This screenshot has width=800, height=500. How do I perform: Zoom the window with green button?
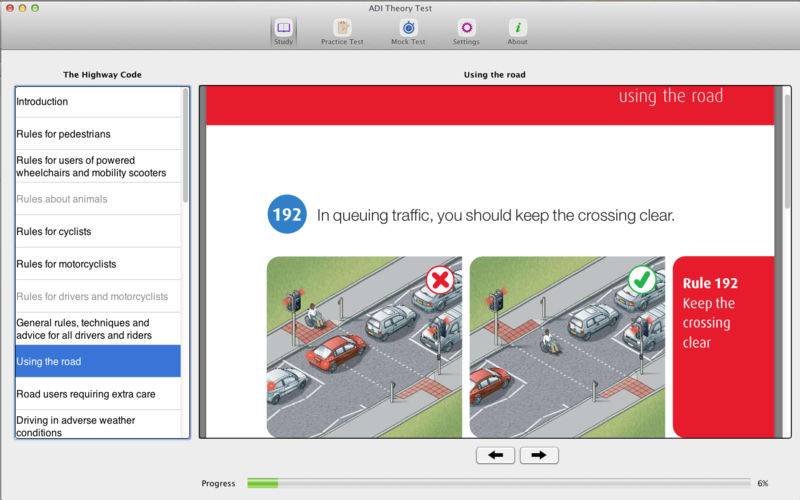[35, 8]
